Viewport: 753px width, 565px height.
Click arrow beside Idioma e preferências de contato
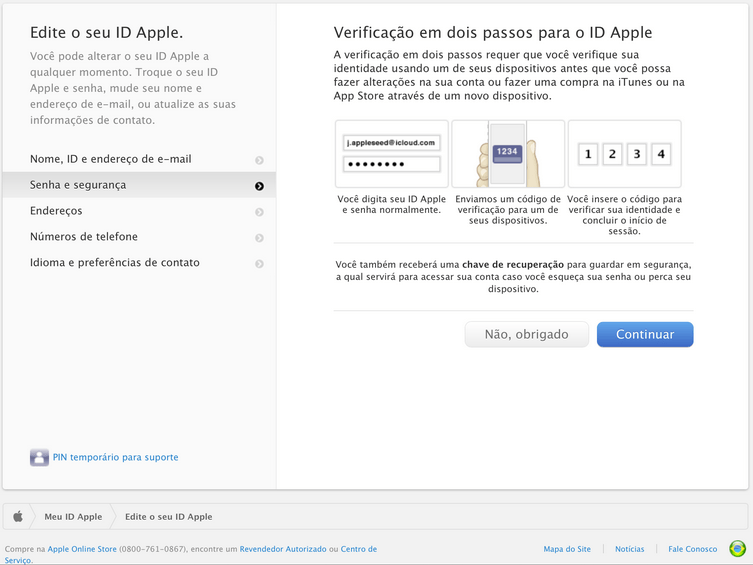[x=259, y=264]
